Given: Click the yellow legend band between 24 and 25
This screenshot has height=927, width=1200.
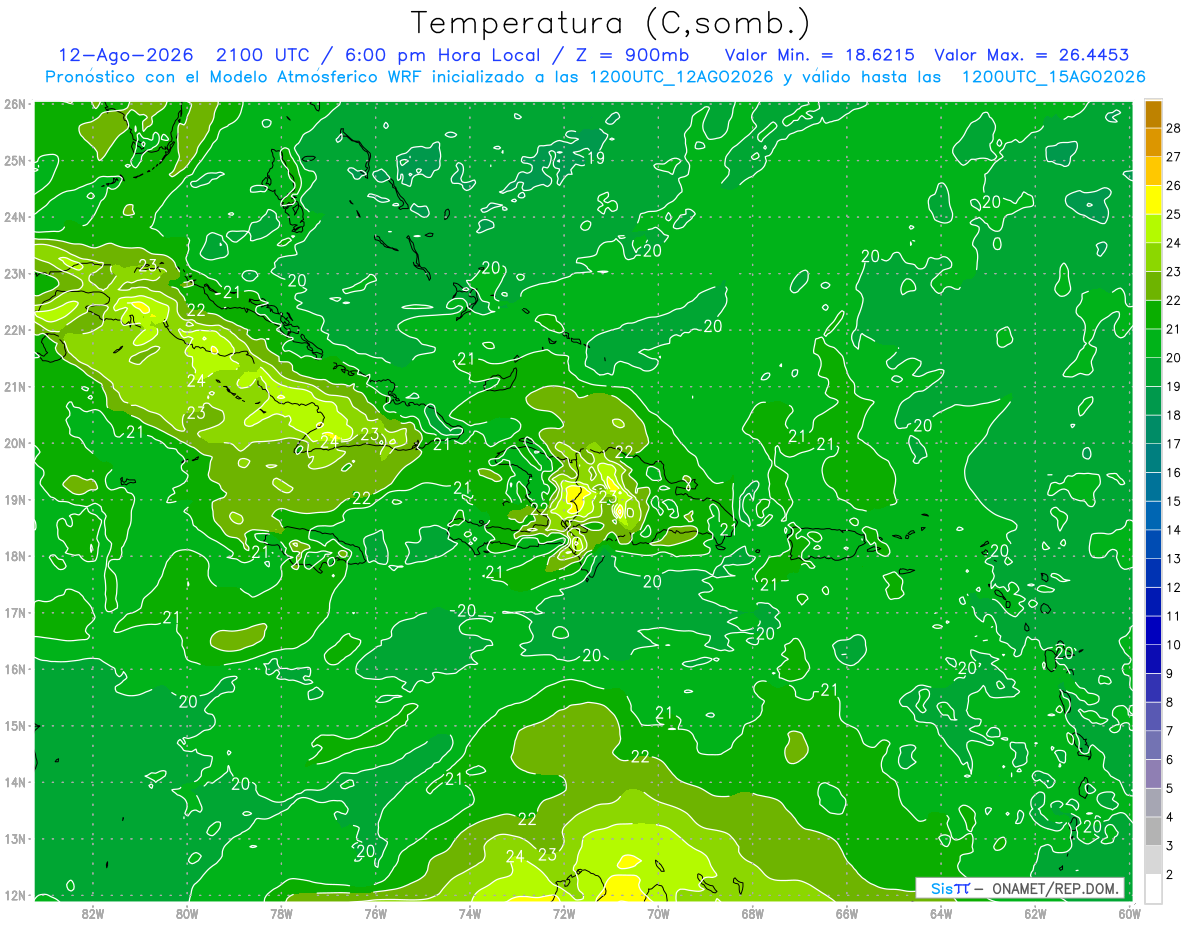Looking at the screenshot, I should [1153, 228].
